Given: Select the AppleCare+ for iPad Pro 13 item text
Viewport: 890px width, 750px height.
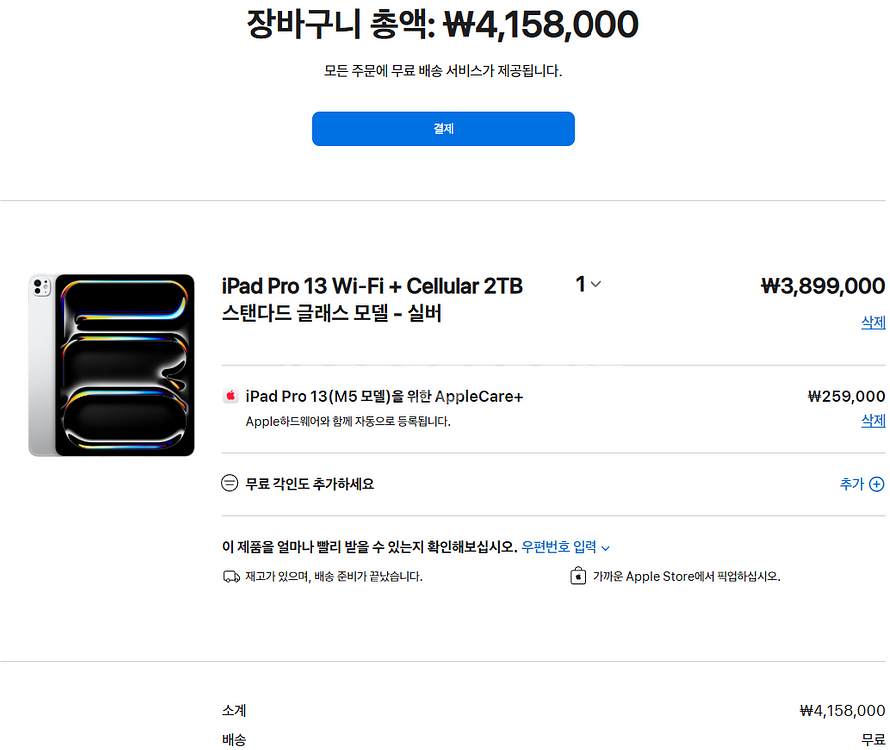Looking at the screenshot, I should [384, 396].
